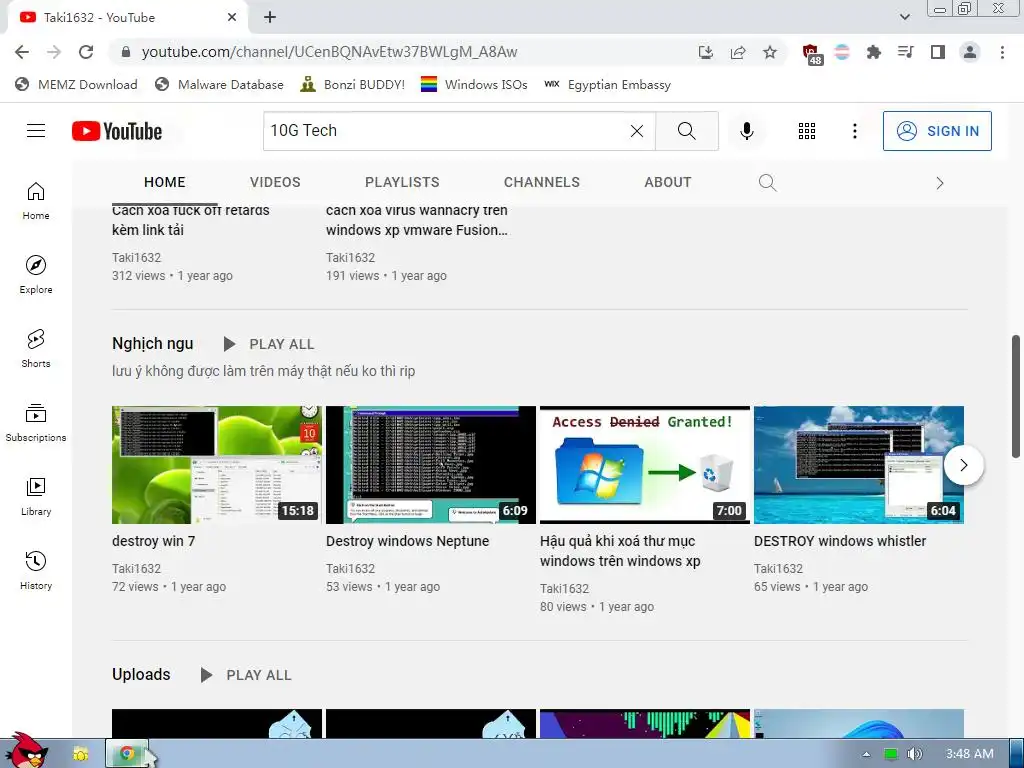
Task: Open Shorts in the sidebar
Action: click(36, 349)
